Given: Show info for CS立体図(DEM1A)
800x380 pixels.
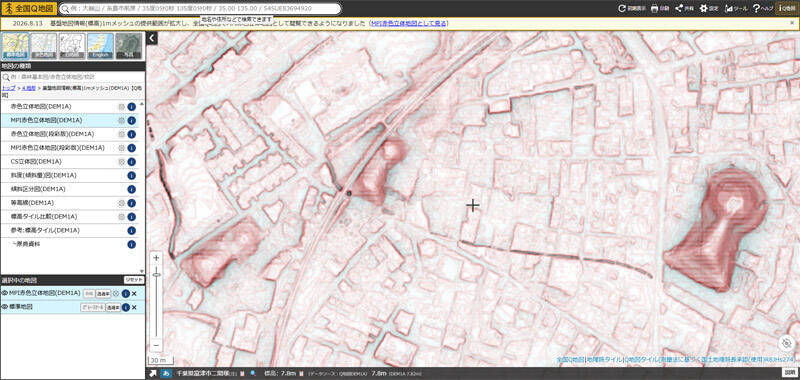Looking at the screenshot, I should pyautogui.click(x=132, y=162).
